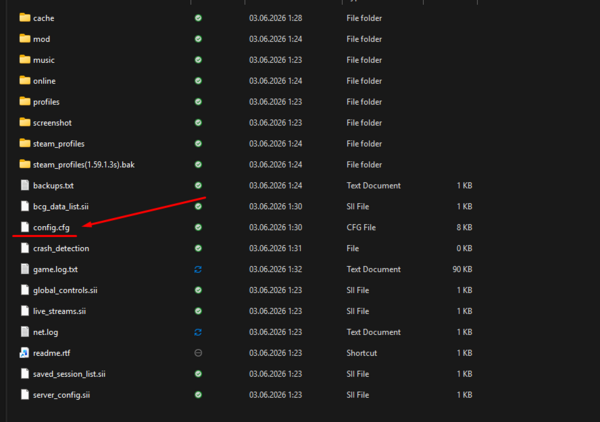Select the folder name steam_profiles(1.59.1.3s).bak

point(84,165)
